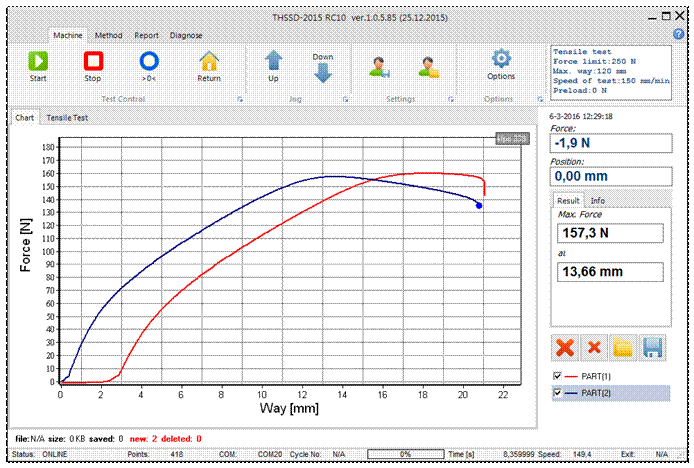The height and width of the screenshot is (468, 694).
Task: Click the Way [mm] axis label
Action: pos(289,408)
